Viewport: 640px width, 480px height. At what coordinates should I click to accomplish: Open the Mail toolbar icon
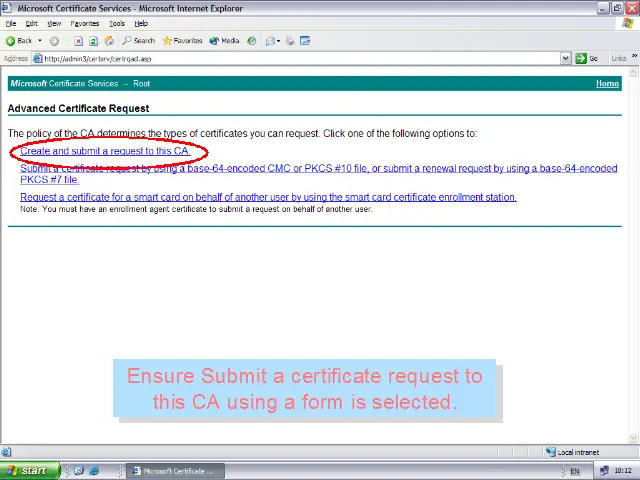pos(270,41)
